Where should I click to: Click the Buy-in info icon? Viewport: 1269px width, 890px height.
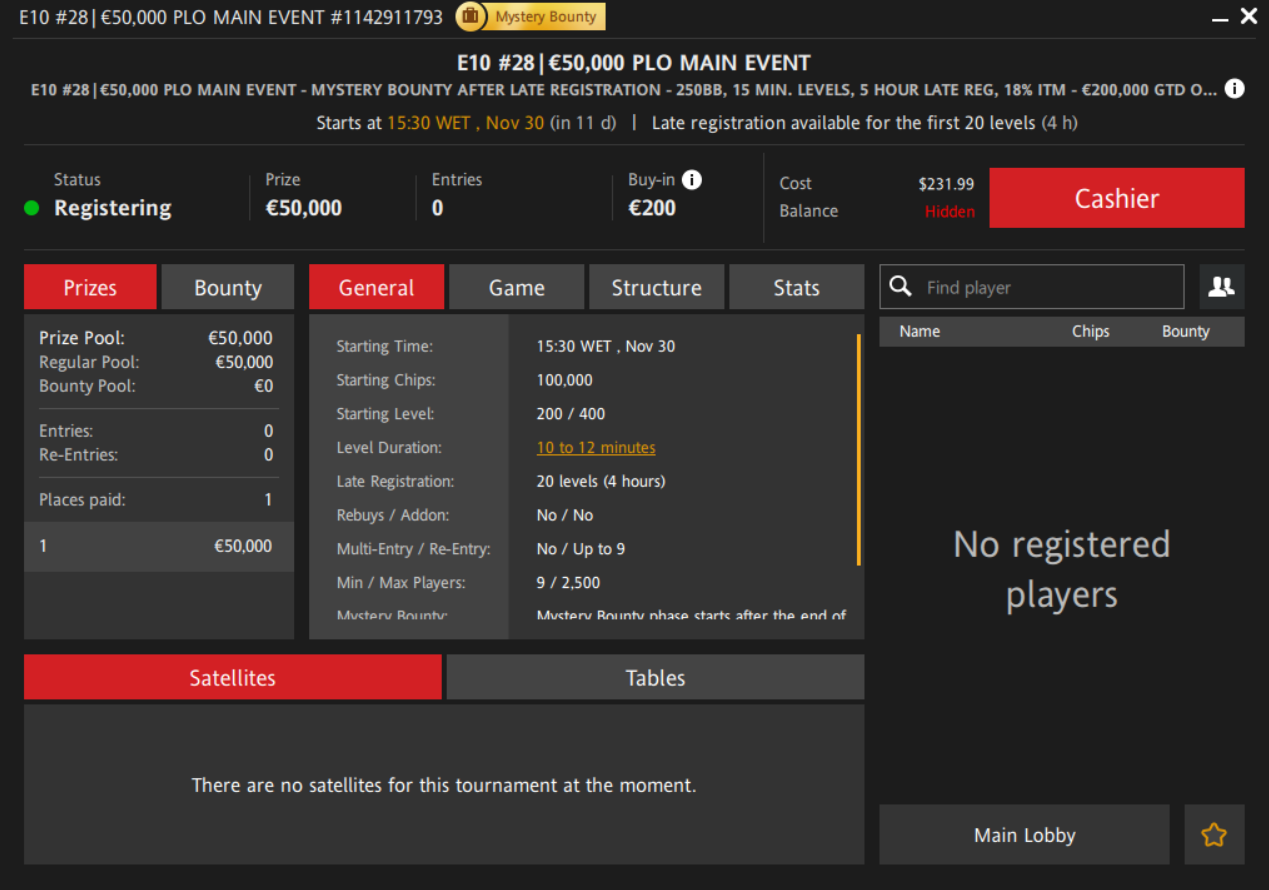(691, 180)
